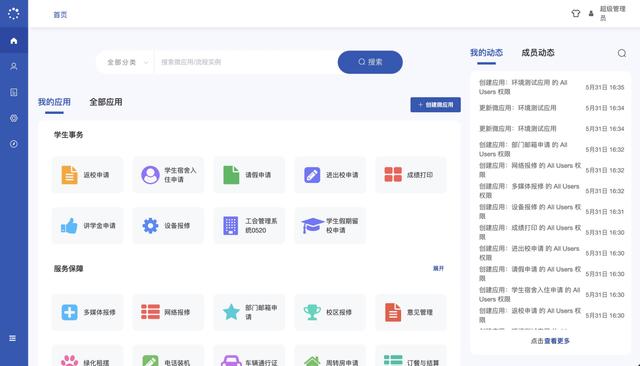Select activity 进出校申请 的 All Users 权限
The image size is (640, 366).
pos(551,253)
